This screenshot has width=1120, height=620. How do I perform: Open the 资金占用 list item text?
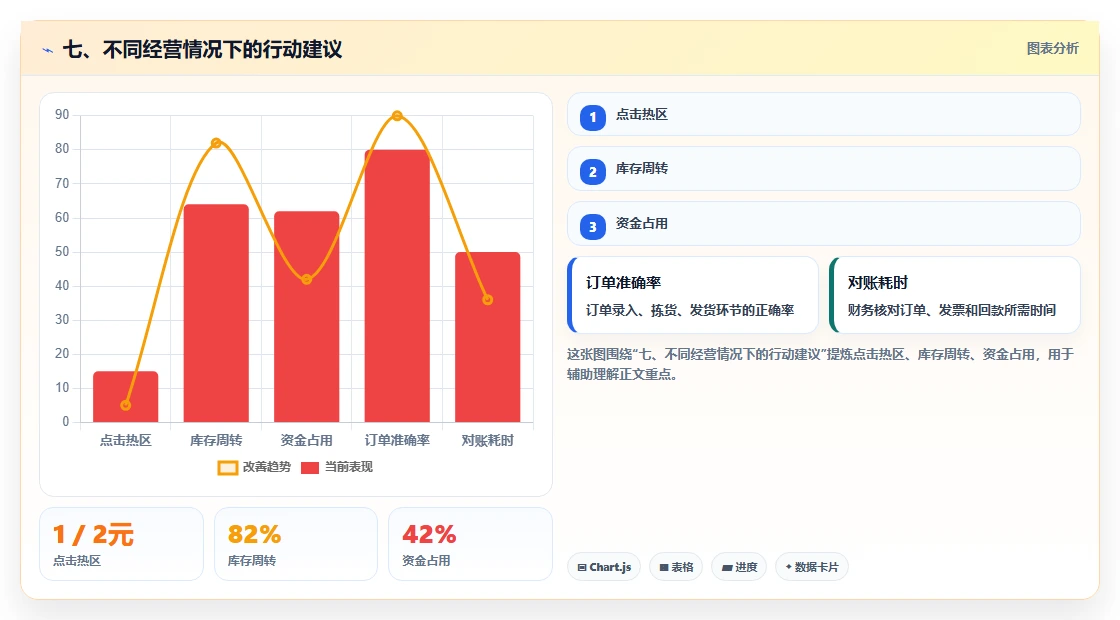point(641,224)
